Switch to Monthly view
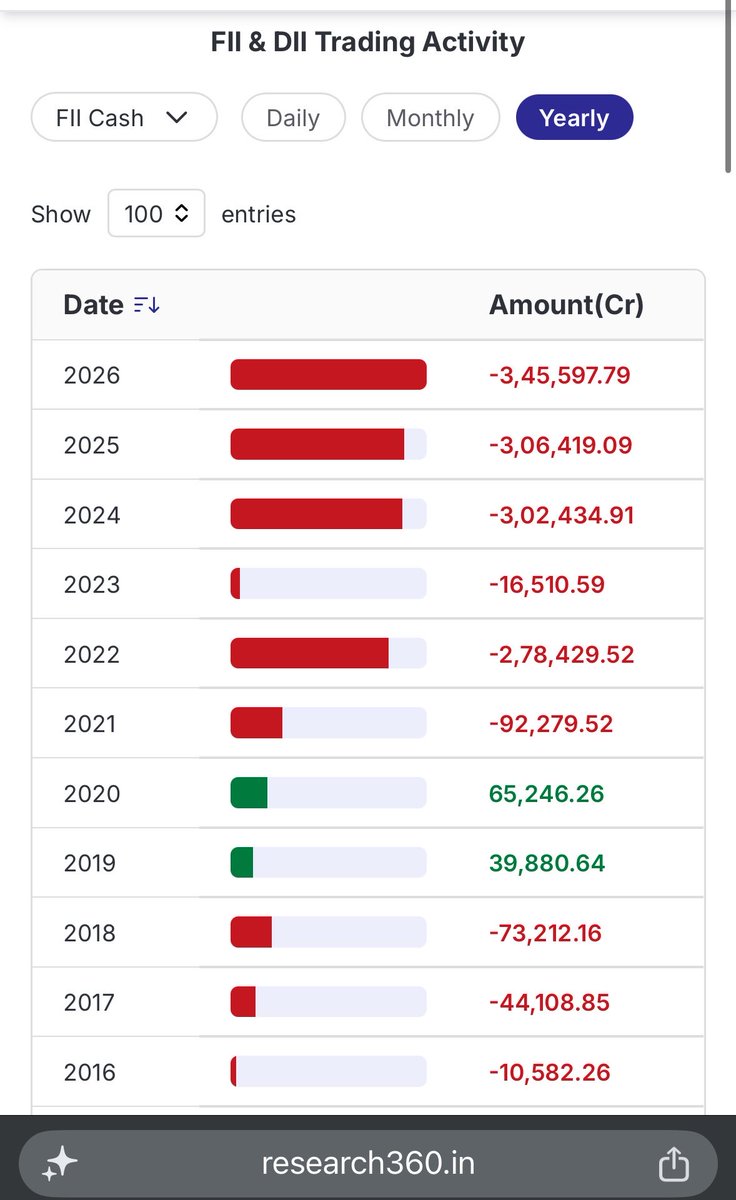This screenshot has height=1200, width=736. [x=430, y=118]
